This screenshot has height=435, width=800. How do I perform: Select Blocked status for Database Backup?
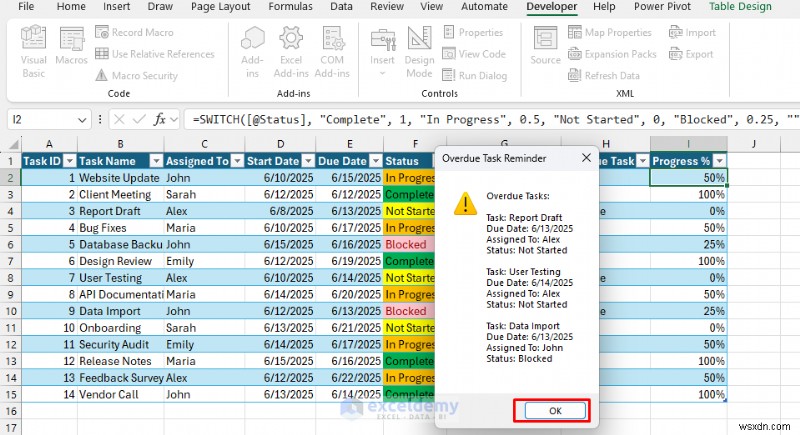click(x=409, y=244)
